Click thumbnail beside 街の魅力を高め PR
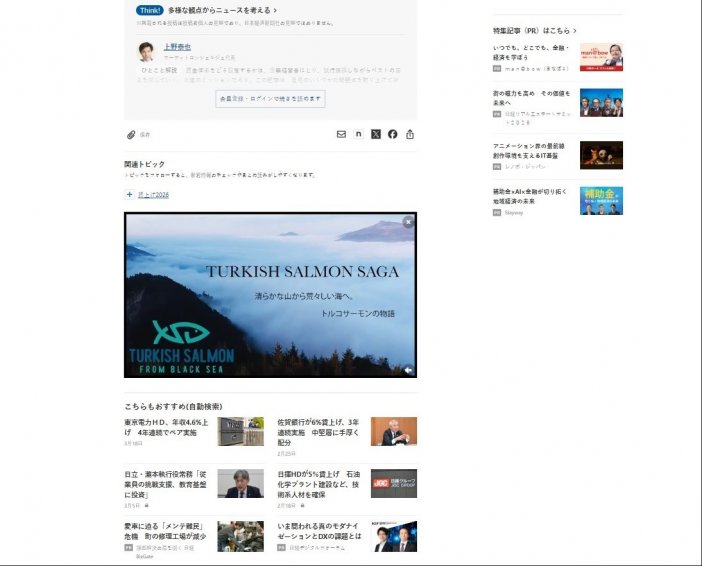 (601, 103)
